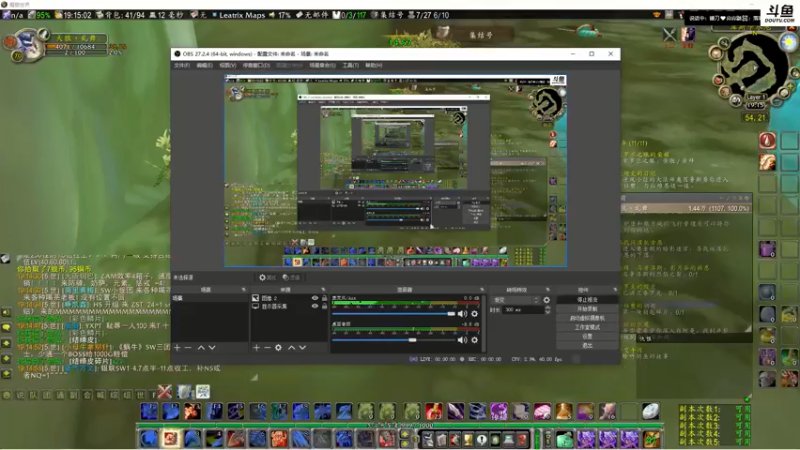Click the transition duration 300 ms field
Screen dimensions: 800x450
522,310
